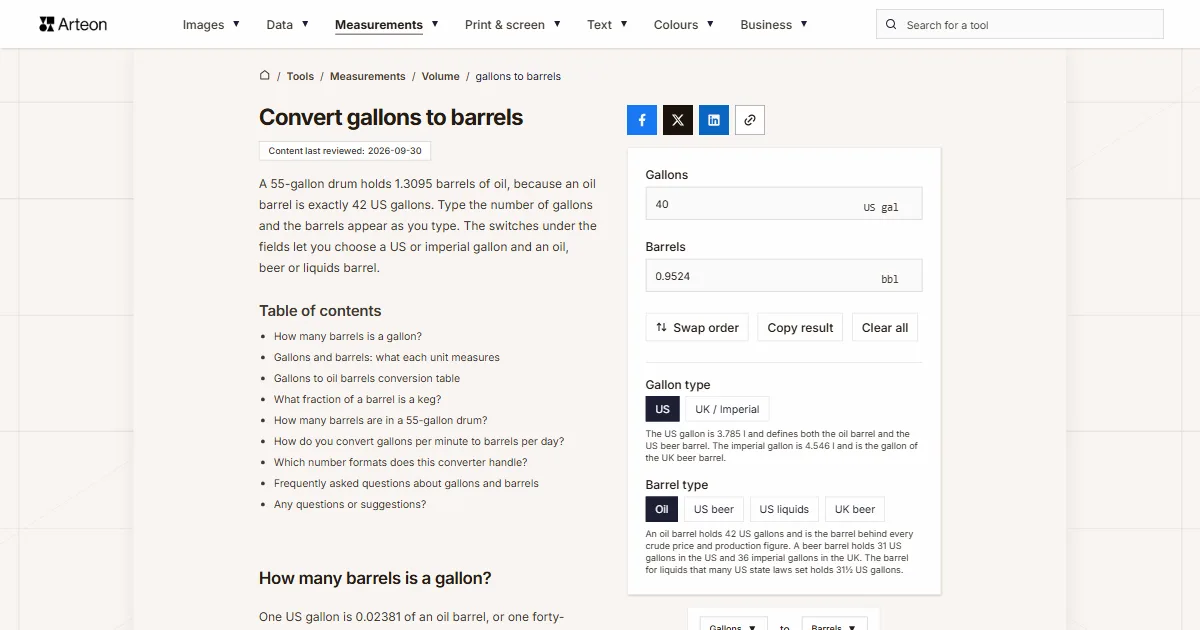Select UK beer barrel type
The width and height of the screenshot is (1200, 630).
[855, 509]
